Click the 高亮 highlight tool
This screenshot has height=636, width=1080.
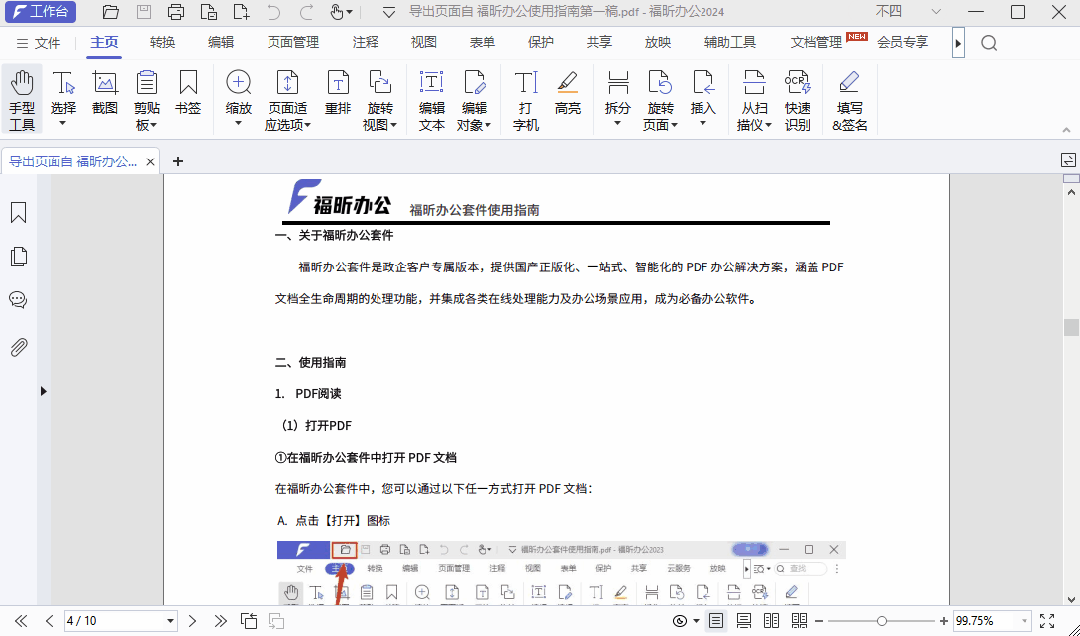click(x=568, y=98)
